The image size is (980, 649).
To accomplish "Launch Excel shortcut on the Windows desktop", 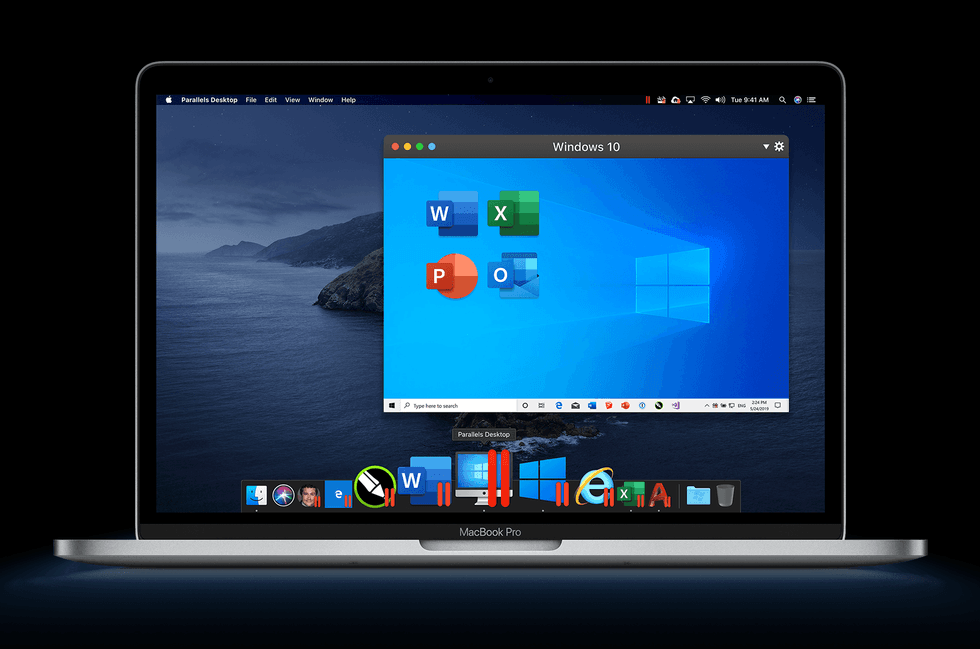I will point(513,213).
